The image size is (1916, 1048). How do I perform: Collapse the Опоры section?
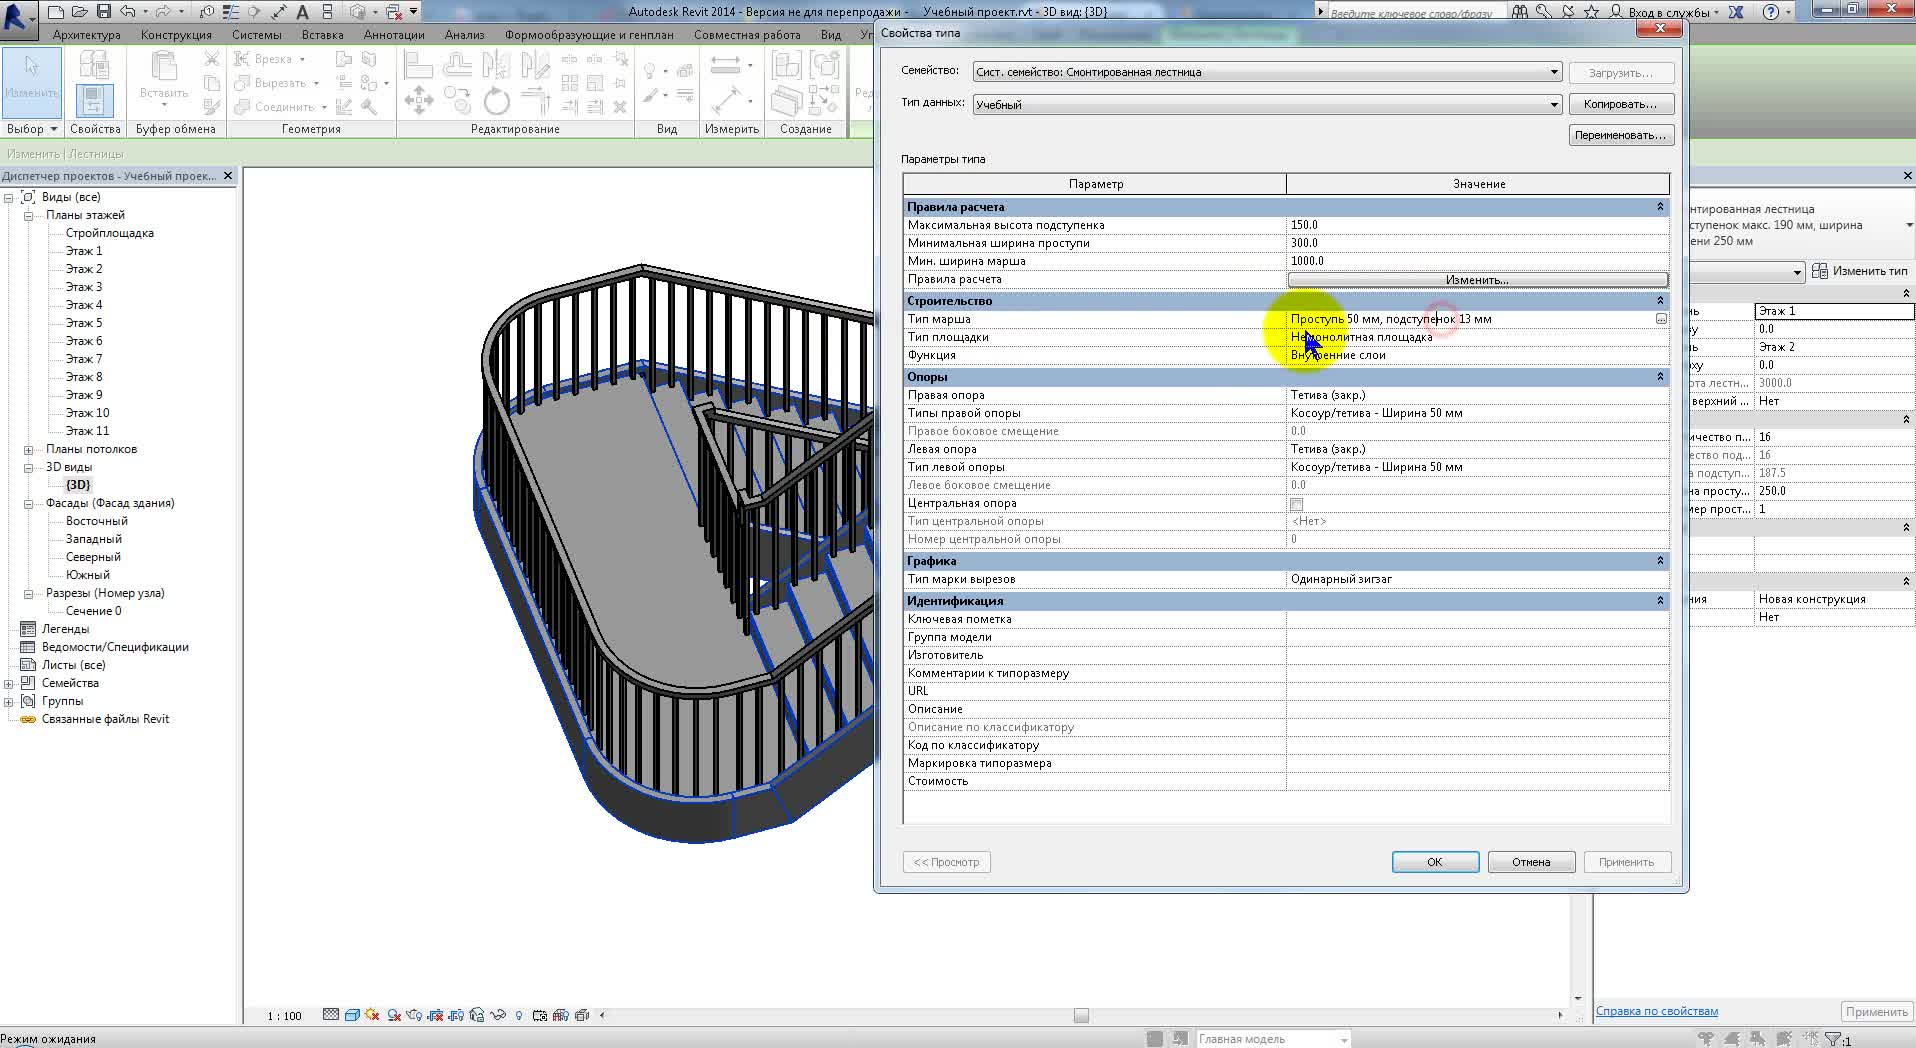pos(1660,377)
